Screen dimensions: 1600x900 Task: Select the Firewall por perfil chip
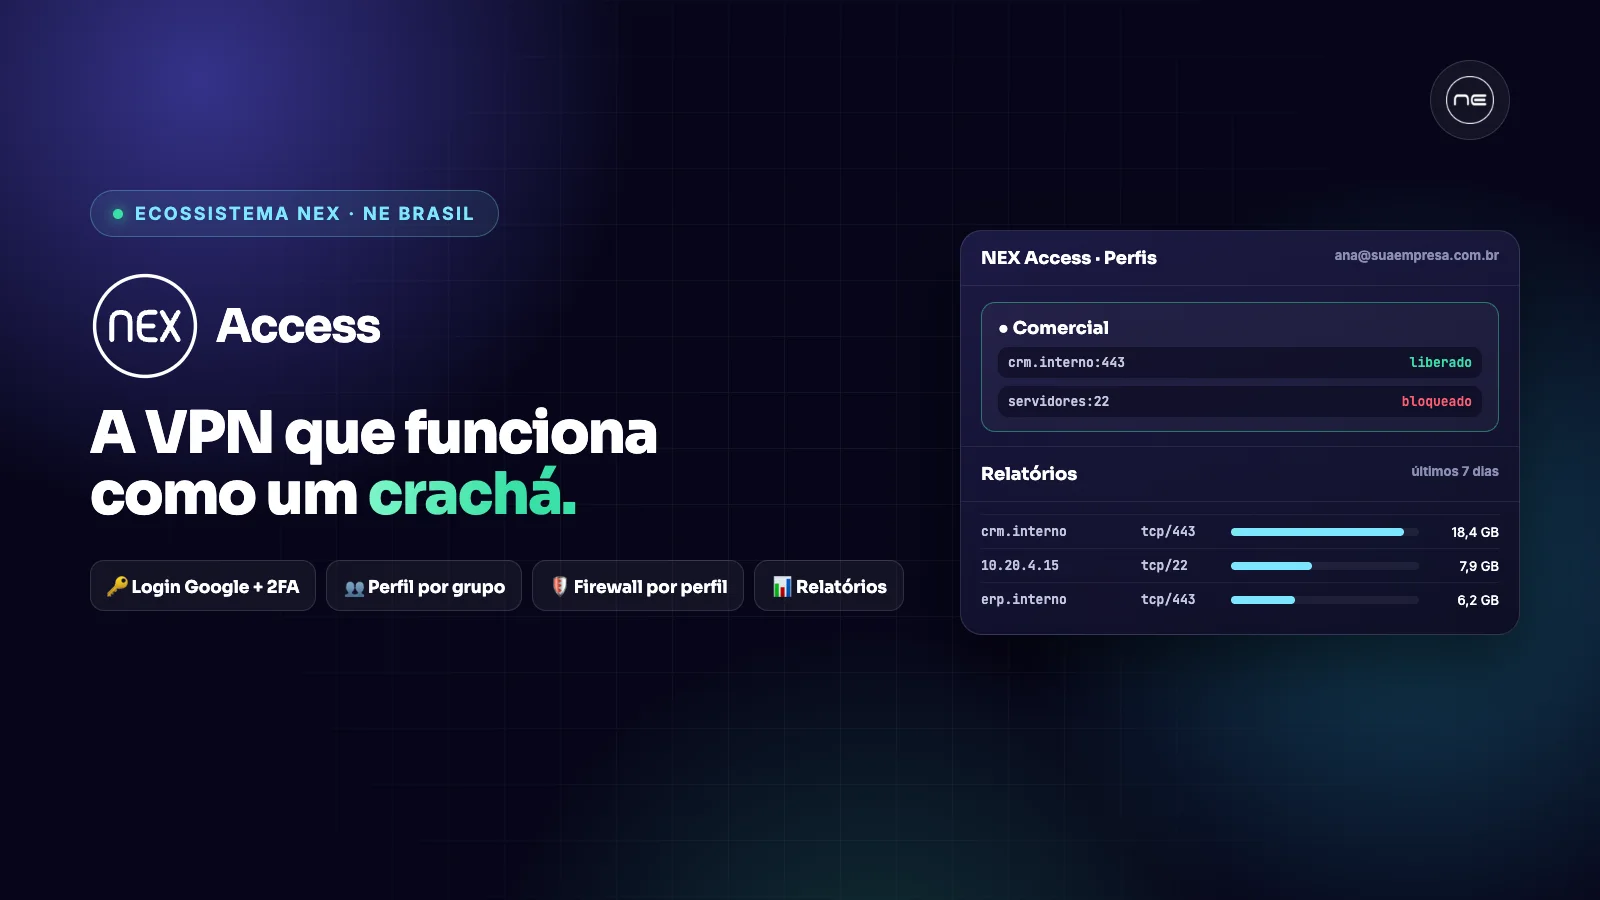pos(638,586)
